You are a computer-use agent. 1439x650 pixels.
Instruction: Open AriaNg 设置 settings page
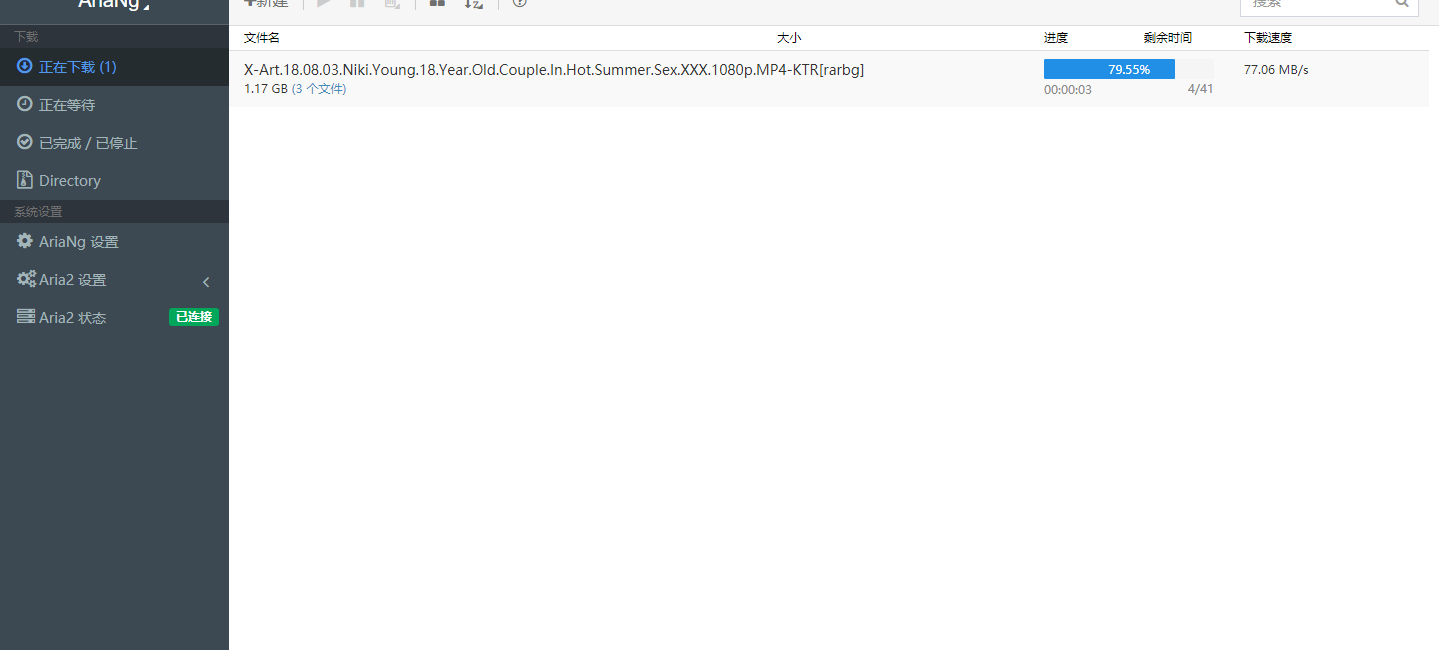pyautogui.click(x=114, y=242)
